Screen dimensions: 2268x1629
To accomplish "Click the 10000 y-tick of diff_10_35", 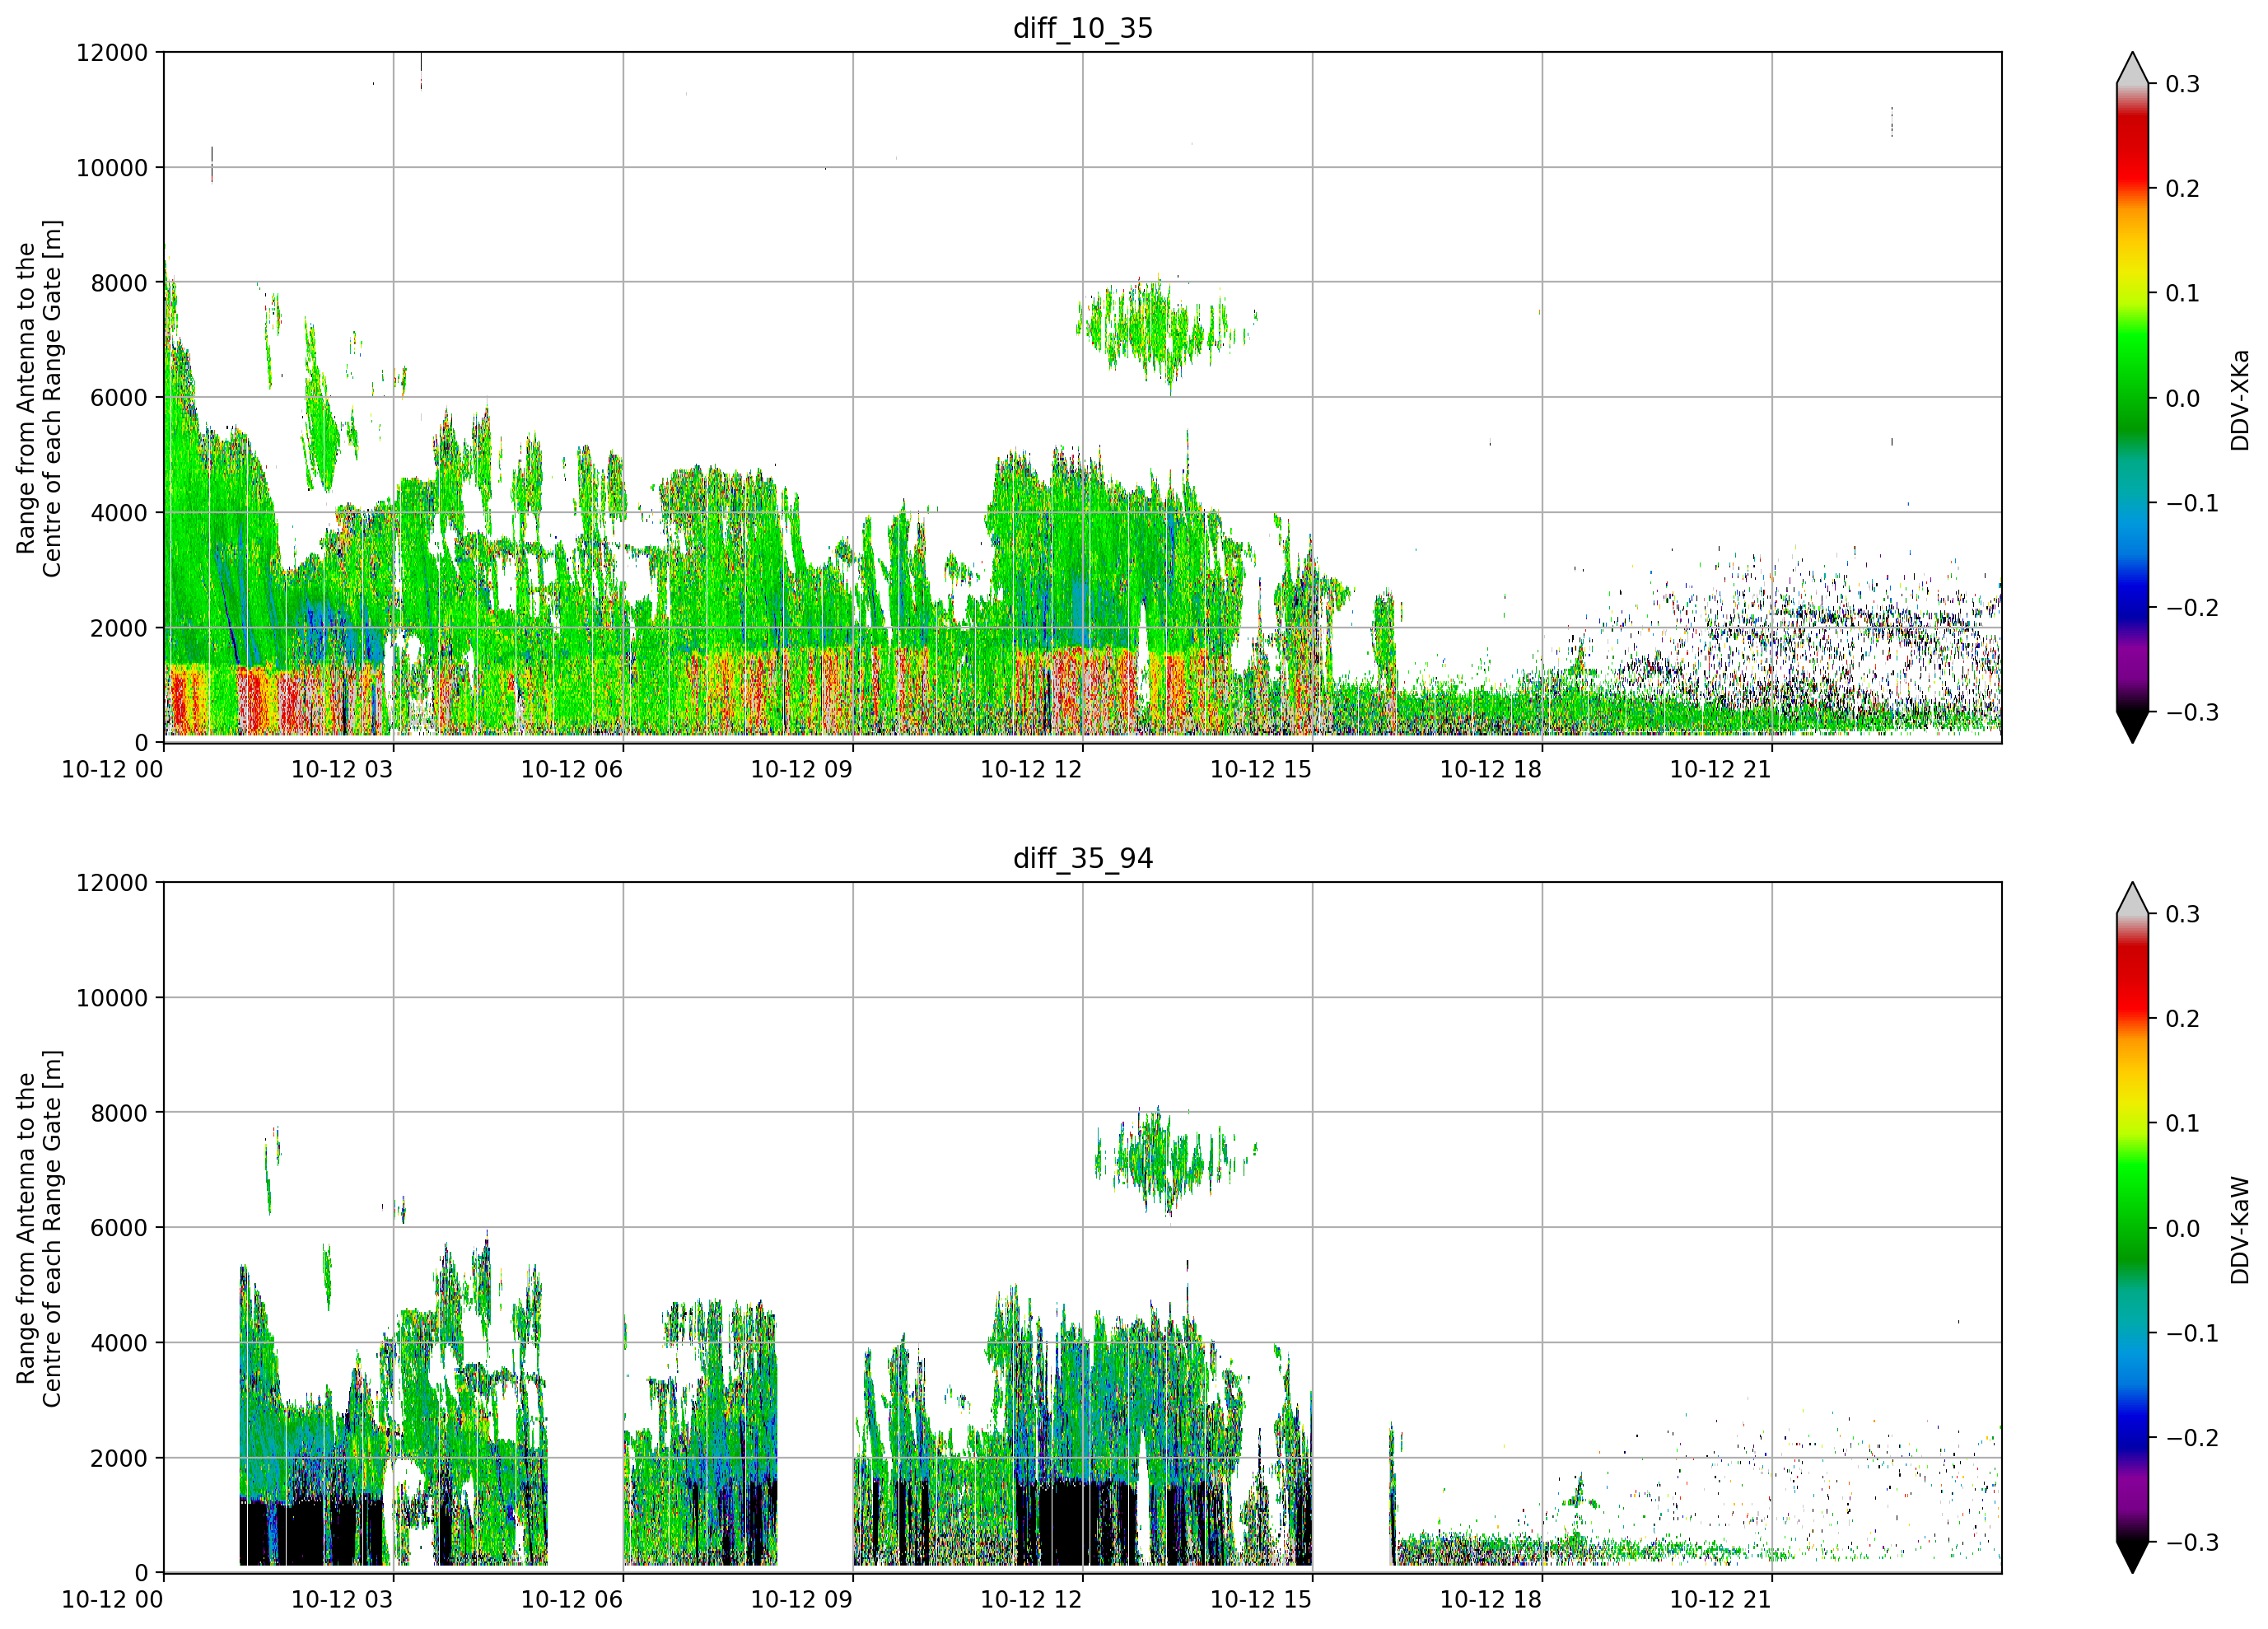I will [112, 168].
